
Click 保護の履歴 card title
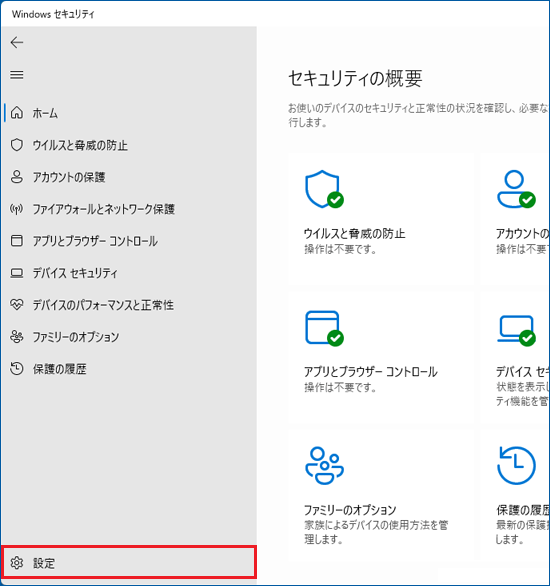(522, 510)
